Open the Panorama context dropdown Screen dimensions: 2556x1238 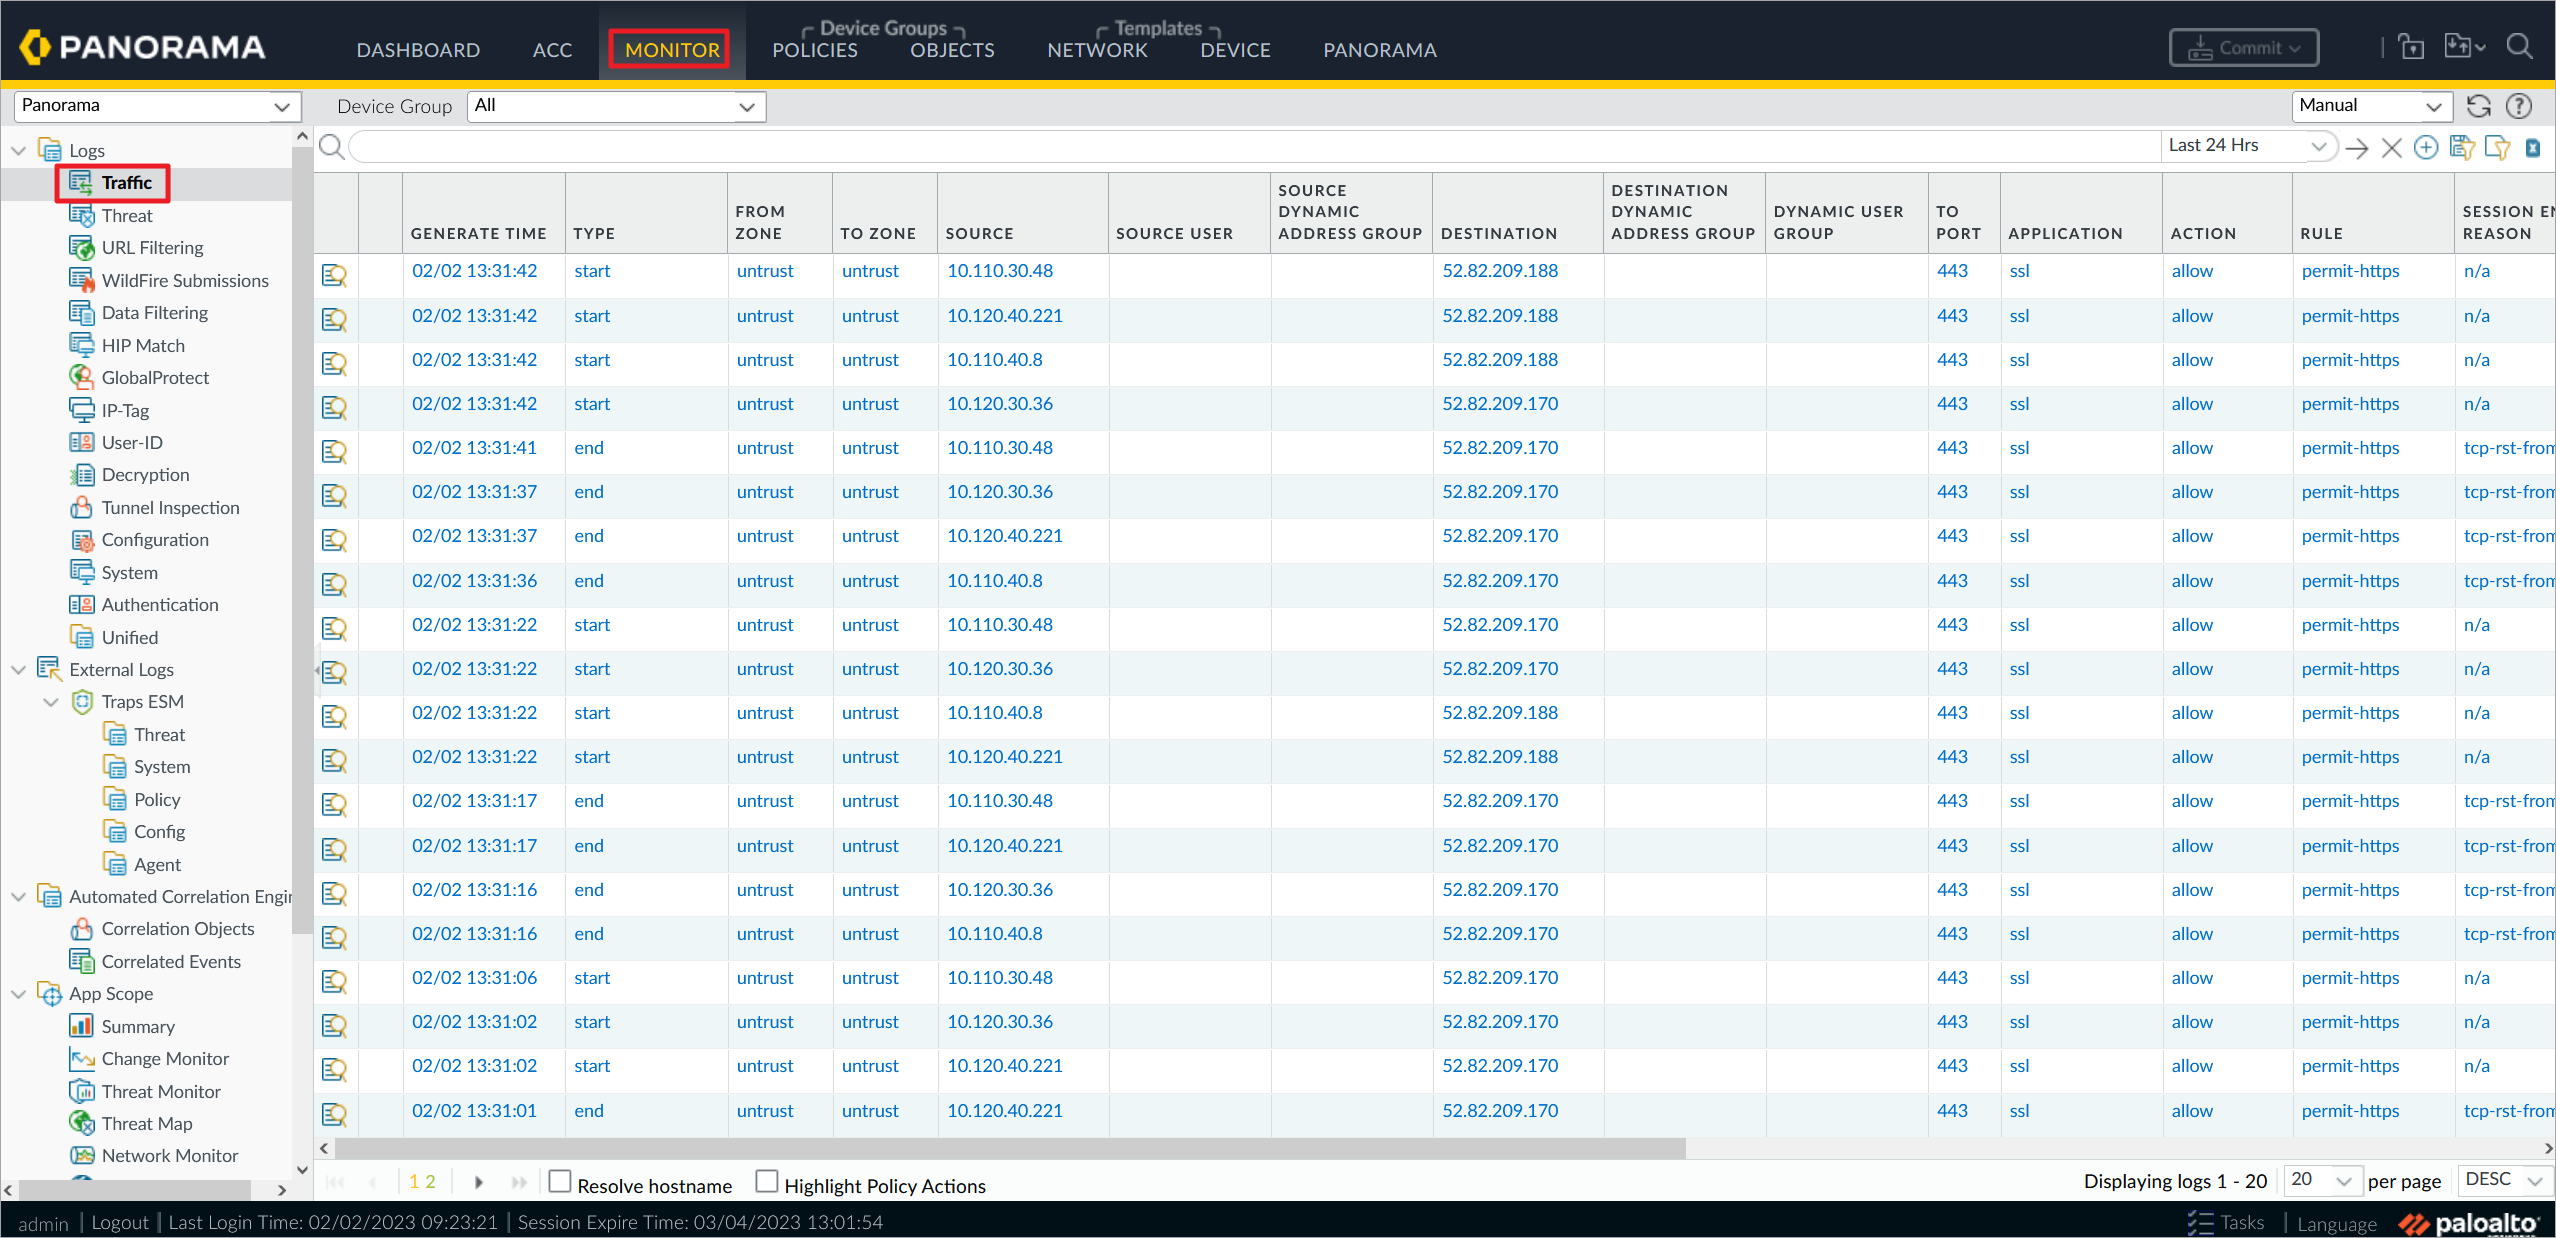(x=157, y=106)
